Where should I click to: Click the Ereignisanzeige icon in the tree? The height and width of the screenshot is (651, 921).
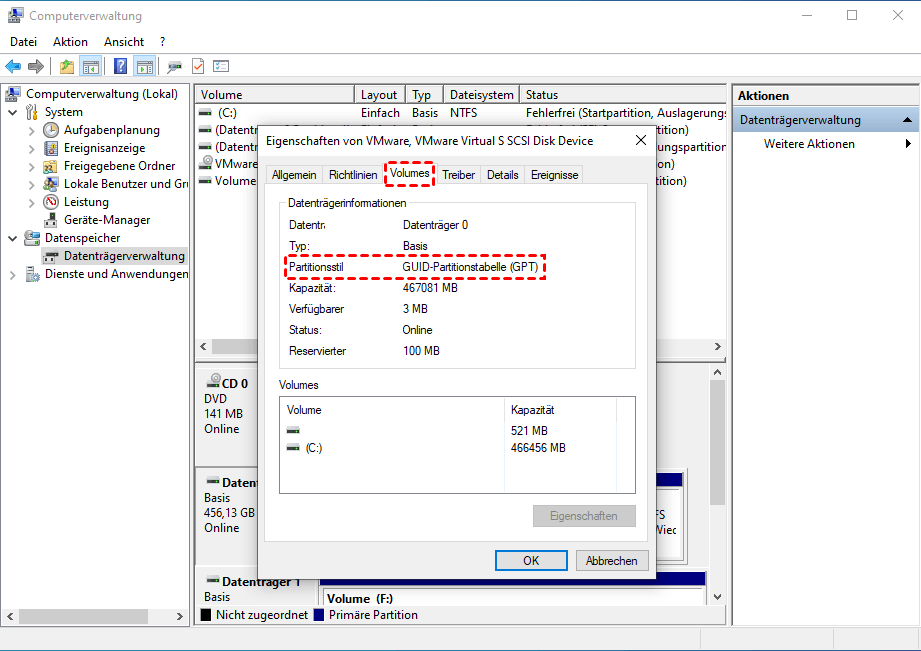click(x=51, y=148)
